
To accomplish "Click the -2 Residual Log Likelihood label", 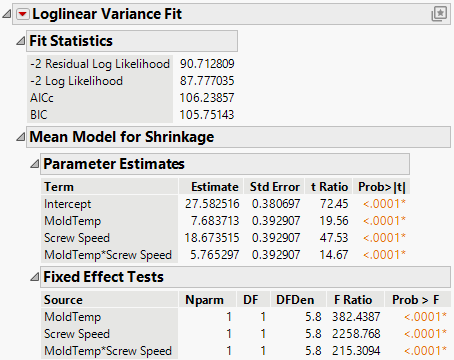I will [x=100, y=64].
